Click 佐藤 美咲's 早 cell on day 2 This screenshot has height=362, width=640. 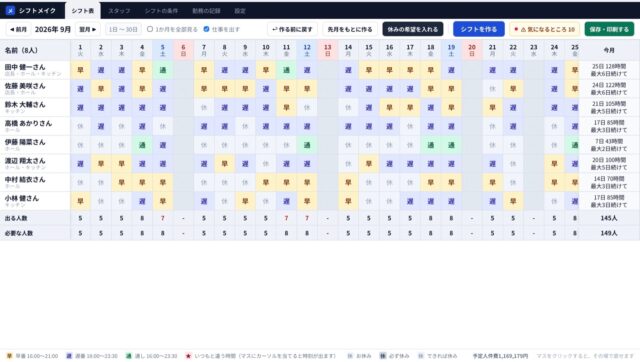pyautogui.click(x=101, y=89)
